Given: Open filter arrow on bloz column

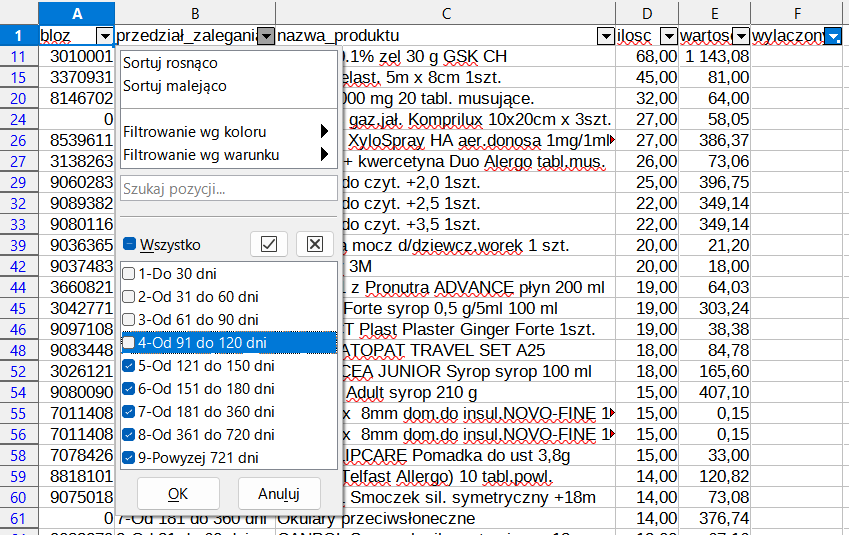Looking at the screenshot, I should pos(105,37).
